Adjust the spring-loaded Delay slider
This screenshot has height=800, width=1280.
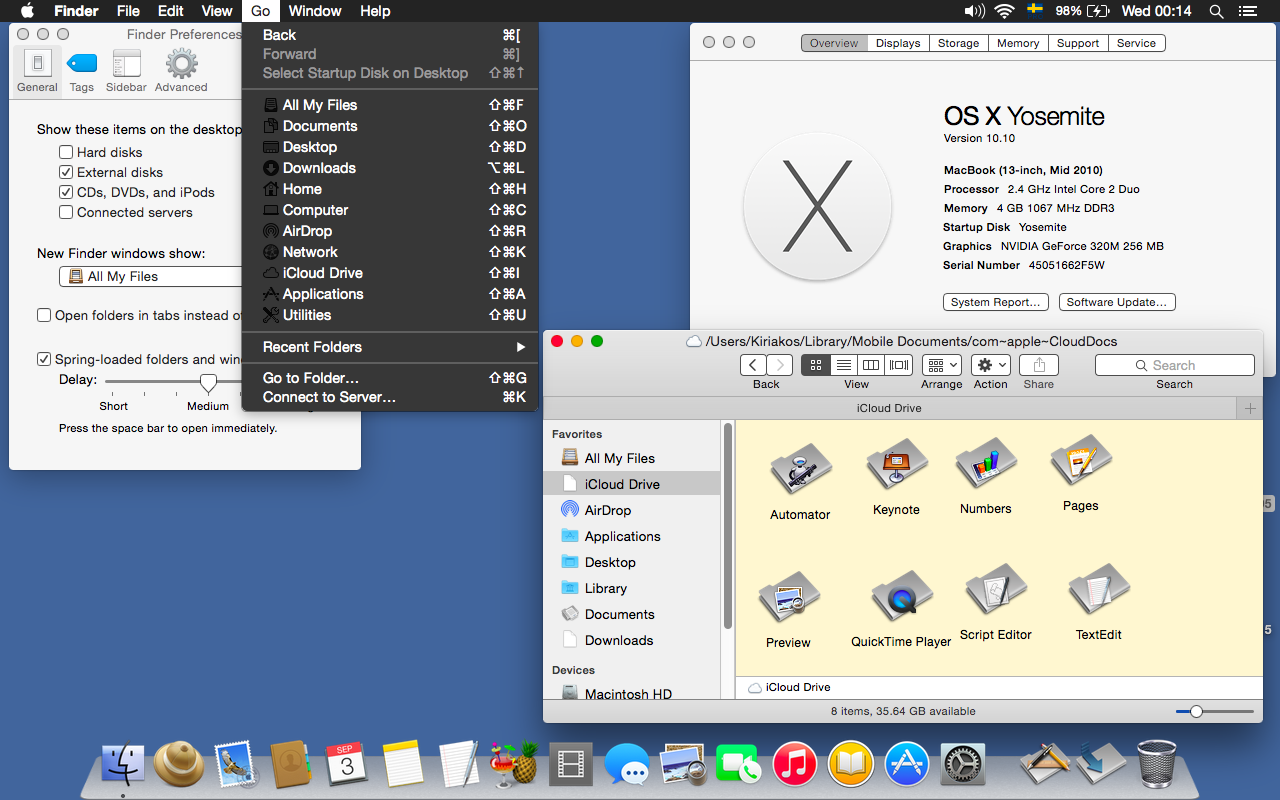(208, 382)
